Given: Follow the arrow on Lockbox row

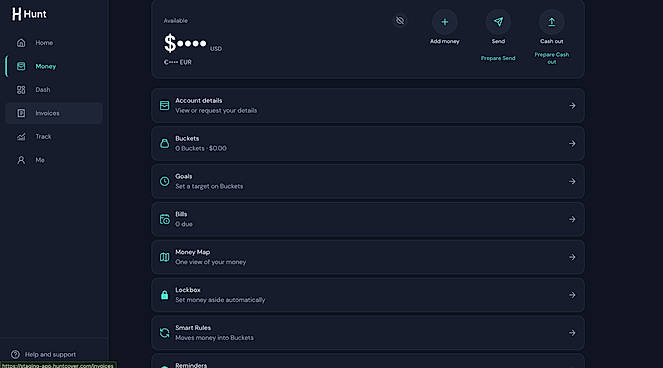Looking at the screenshot, I should pyautogui.click(x=572, y=295).
